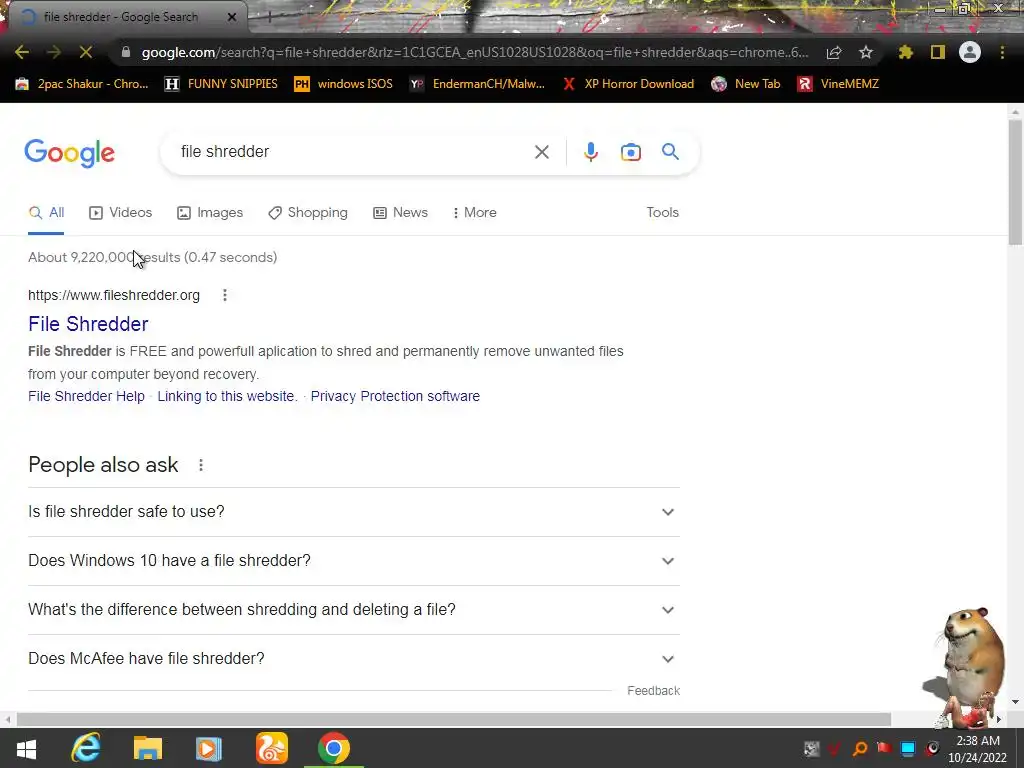The width and height of the screenshot is (1024, 768).
Task: Click the vertical scrollbar thumb
Action: point(1015,182)
